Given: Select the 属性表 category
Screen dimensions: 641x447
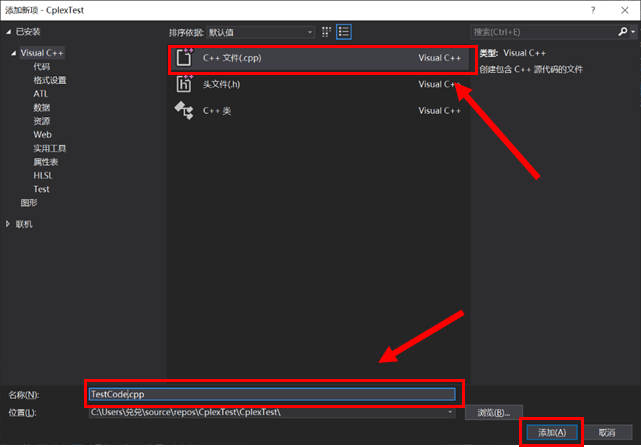Looking at the screenshot, I should tap(46, 162).
